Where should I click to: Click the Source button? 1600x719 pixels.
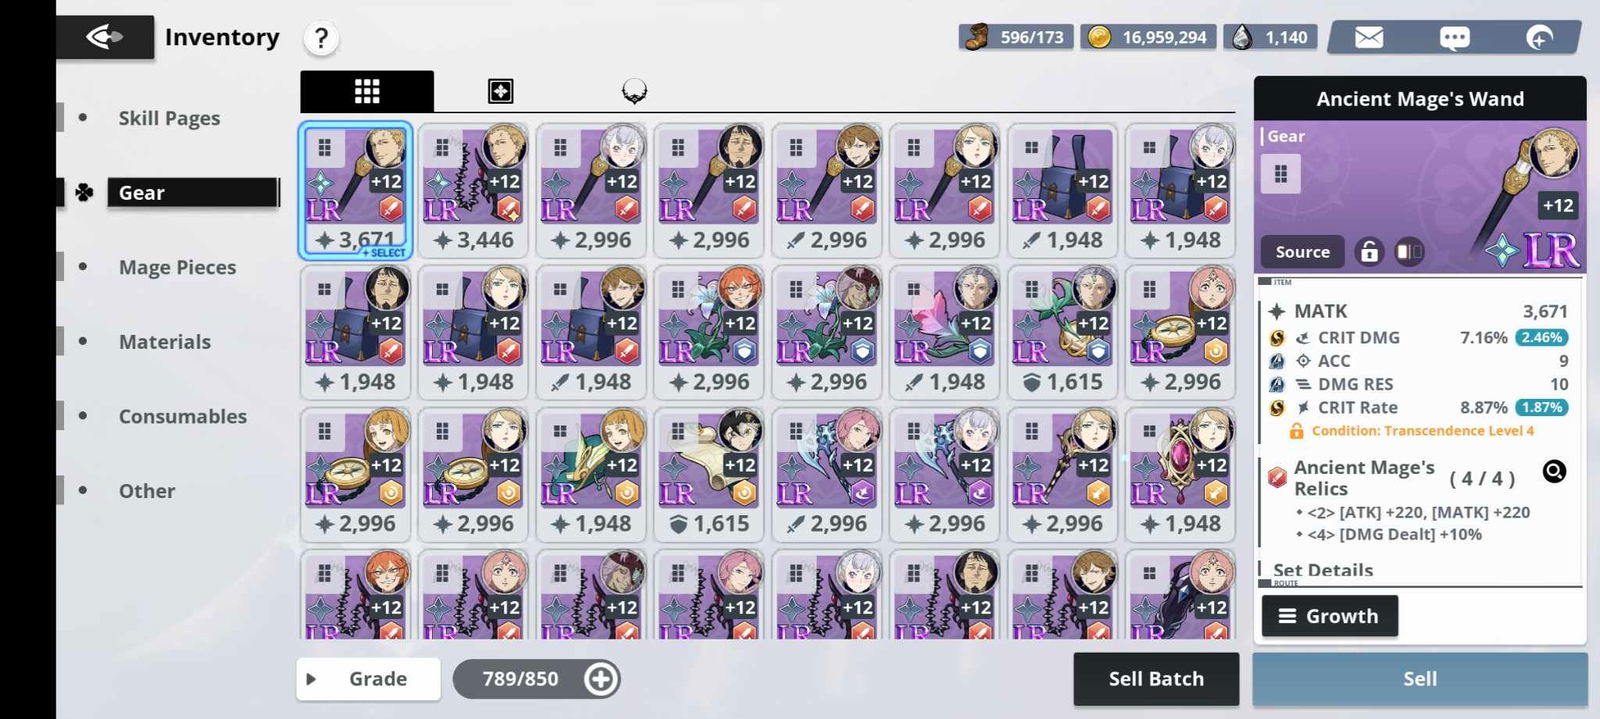(1302, 252)
